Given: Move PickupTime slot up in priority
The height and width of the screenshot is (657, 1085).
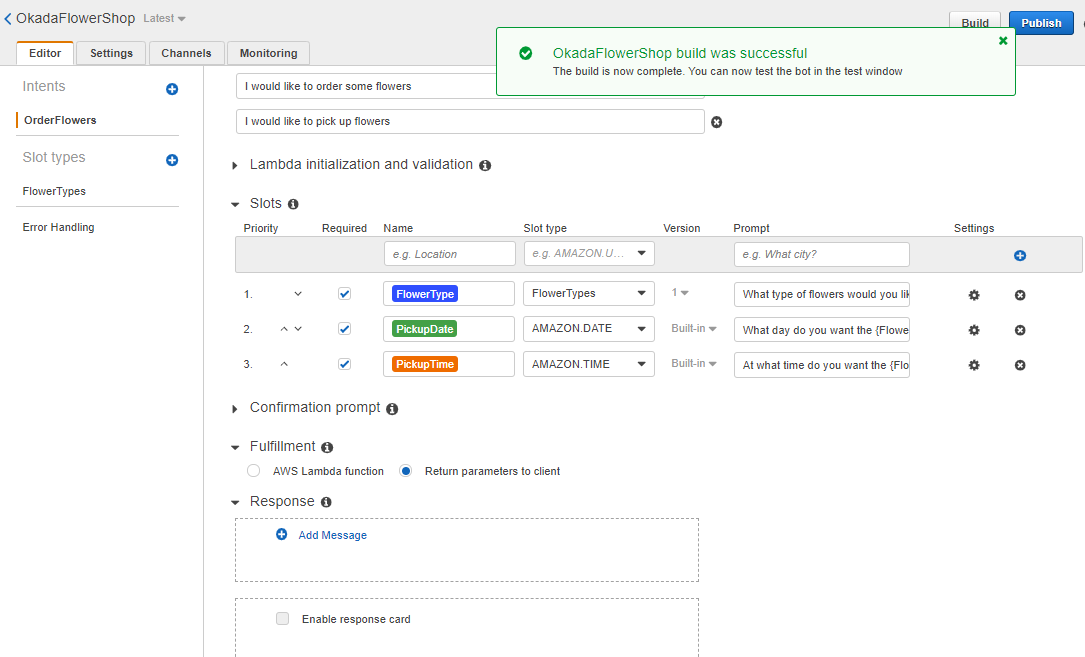Looking at the screenshot, I should pyautogui.click(x=284, y=364).
